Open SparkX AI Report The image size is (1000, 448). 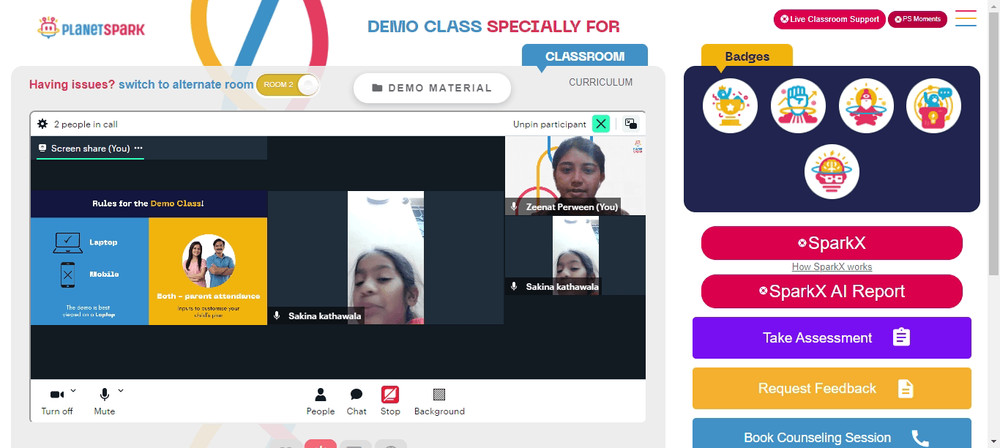[832, 291]
